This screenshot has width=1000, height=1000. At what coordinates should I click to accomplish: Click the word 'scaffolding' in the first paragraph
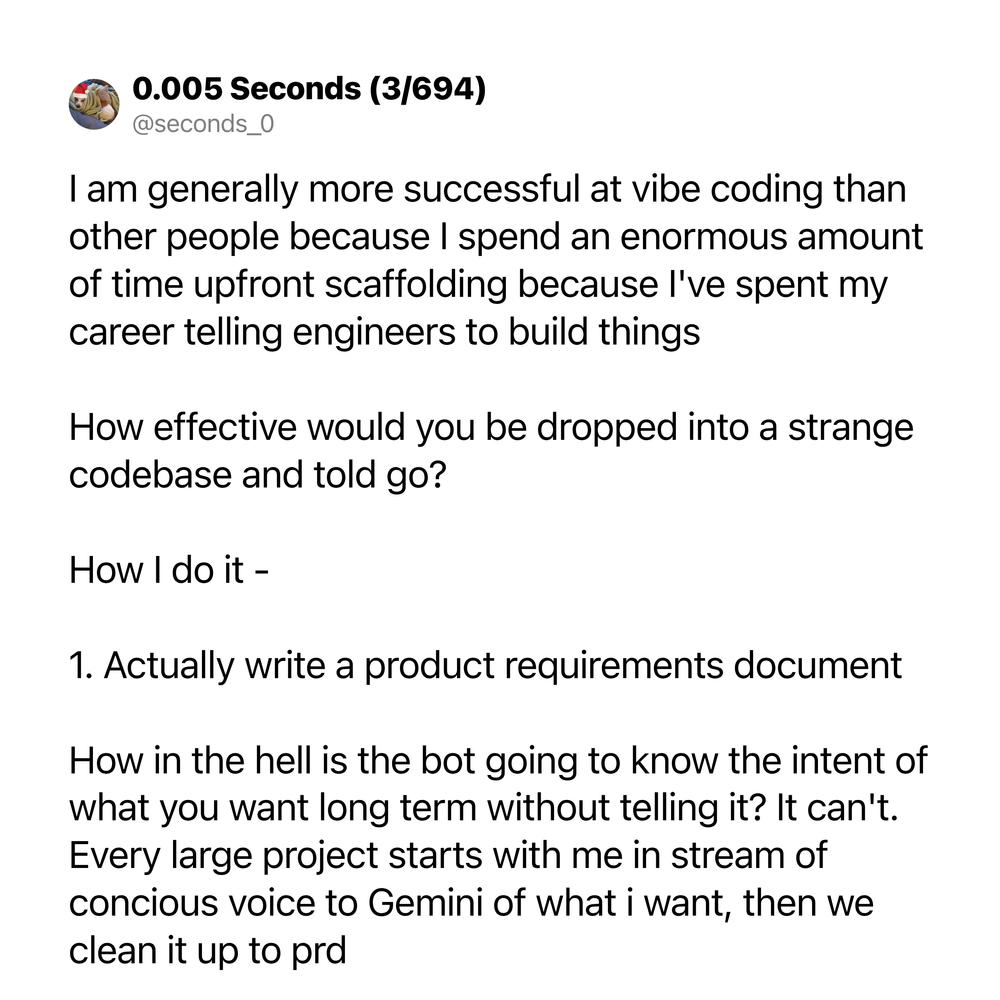(416, 284)
